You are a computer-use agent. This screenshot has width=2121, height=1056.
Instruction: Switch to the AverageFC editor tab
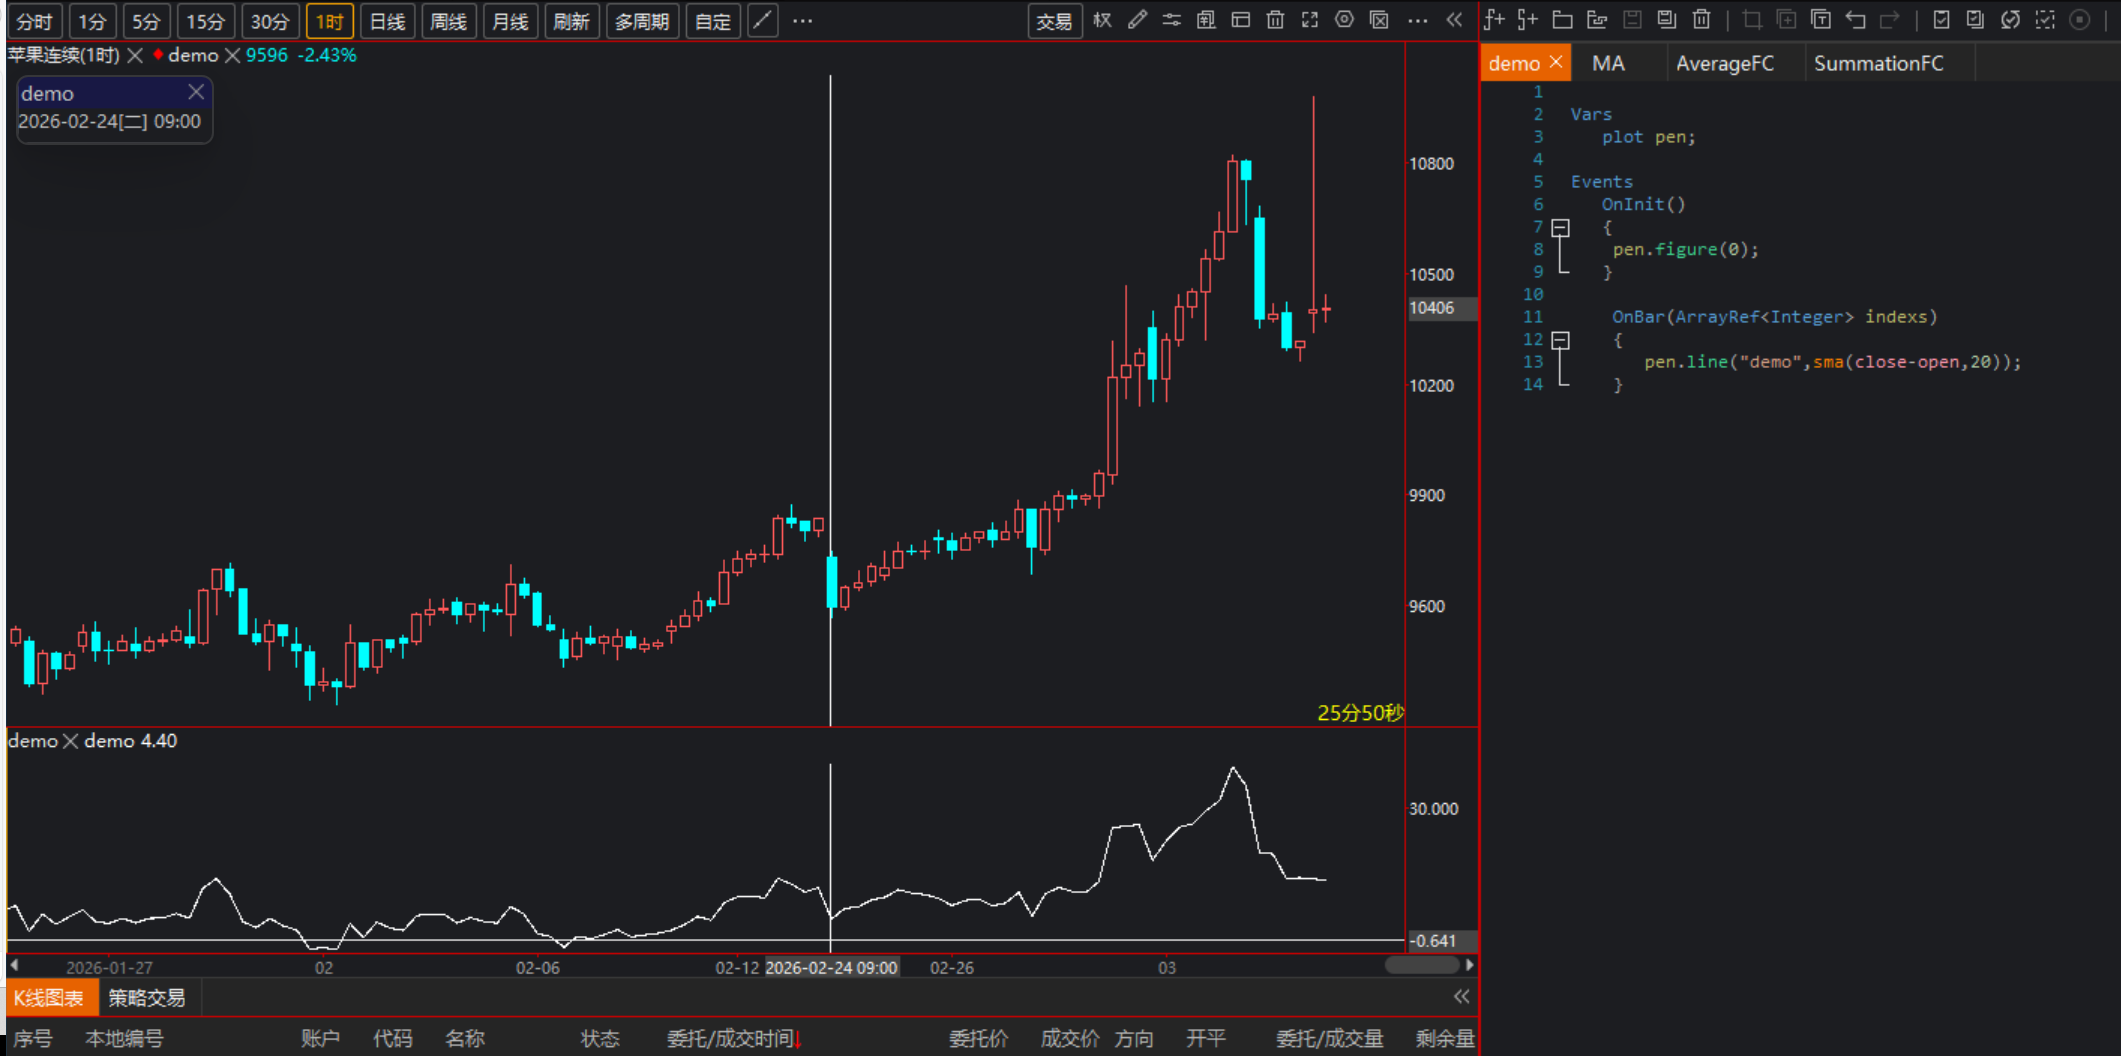(1724, 63)
